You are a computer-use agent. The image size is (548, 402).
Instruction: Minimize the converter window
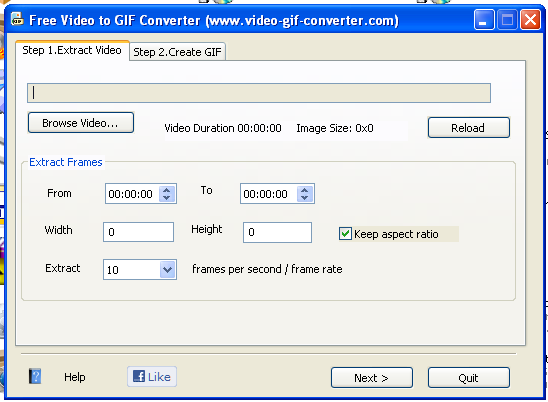[x=484, y=20]
